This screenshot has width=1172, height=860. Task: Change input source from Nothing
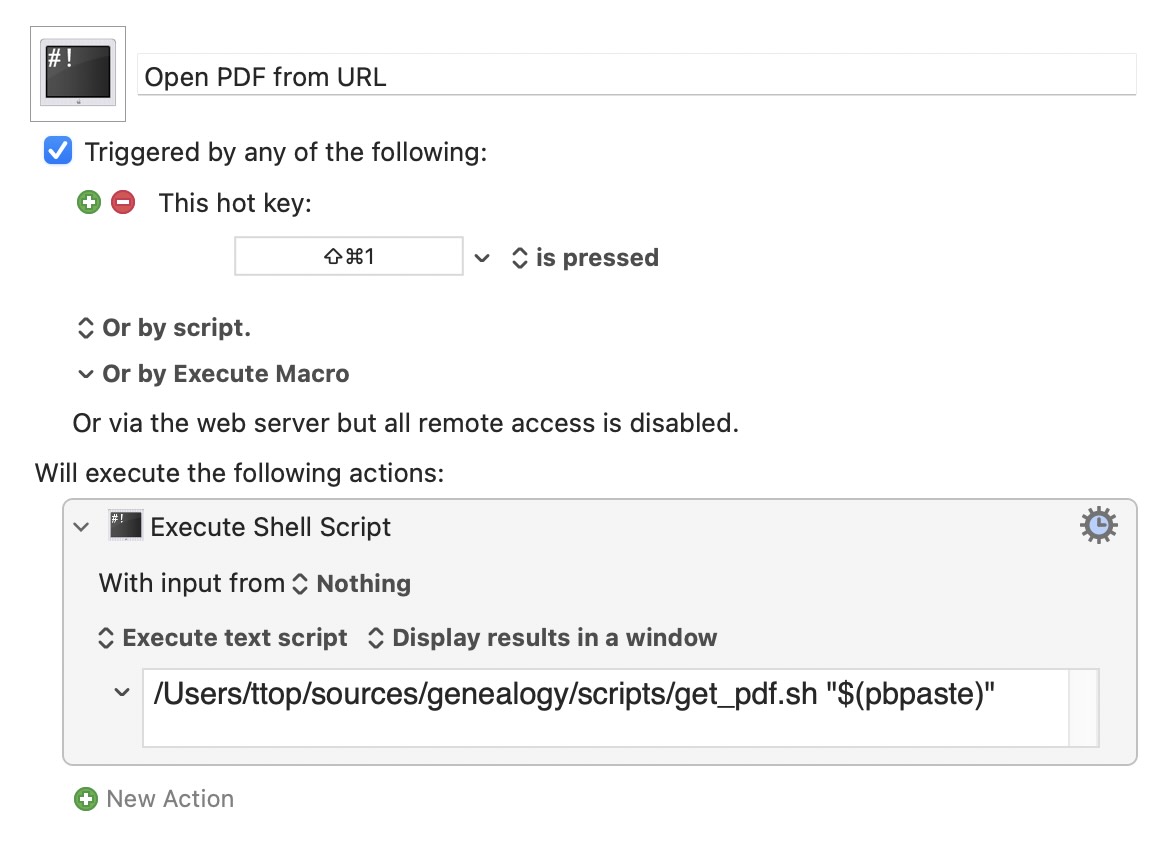point(352,584)
